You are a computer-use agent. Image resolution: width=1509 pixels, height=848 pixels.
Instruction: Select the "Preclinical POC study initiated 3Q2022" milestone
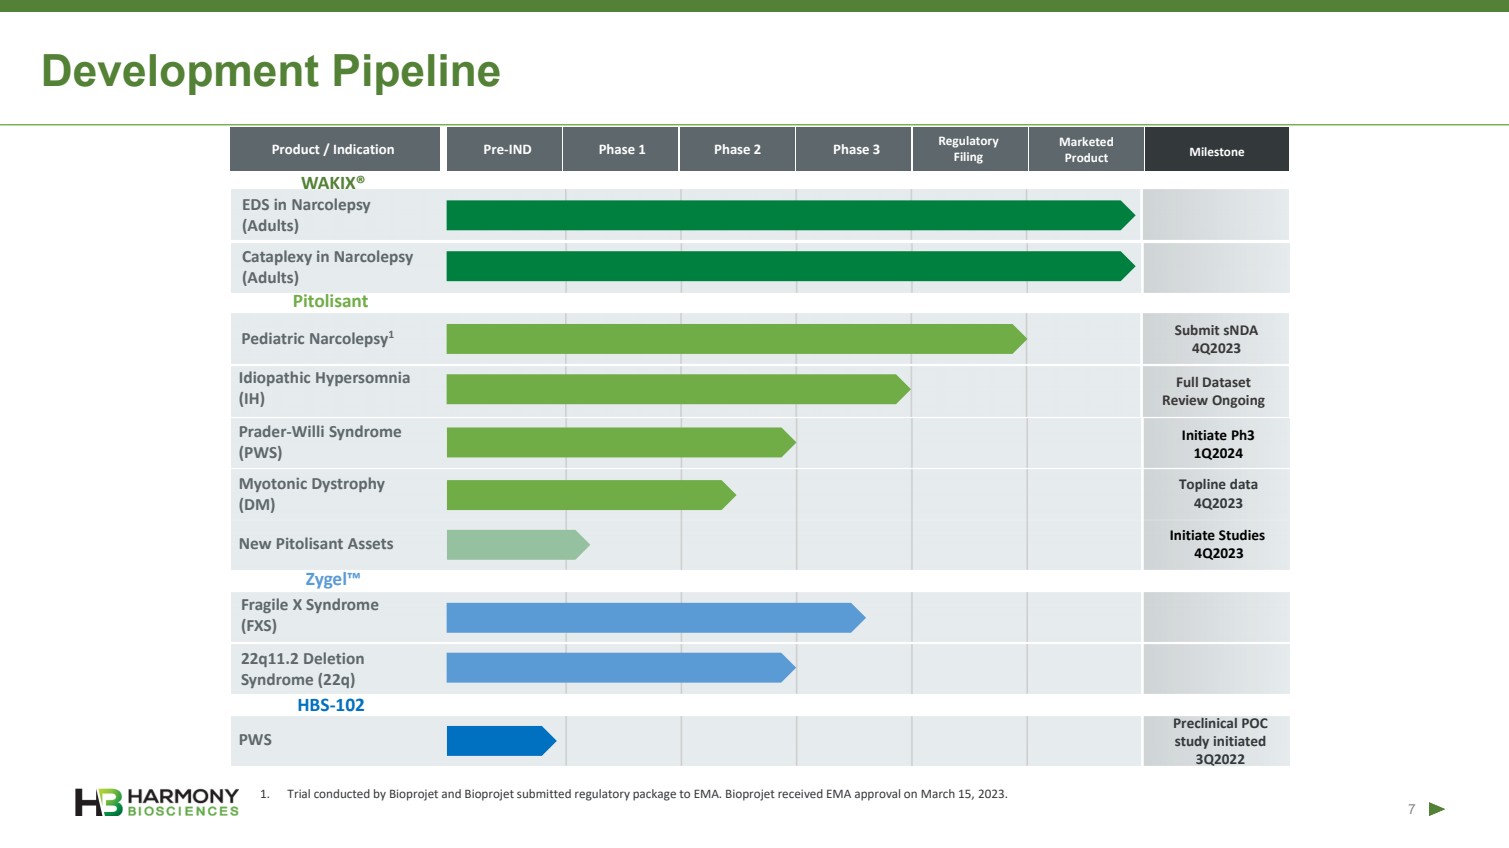1220,741
